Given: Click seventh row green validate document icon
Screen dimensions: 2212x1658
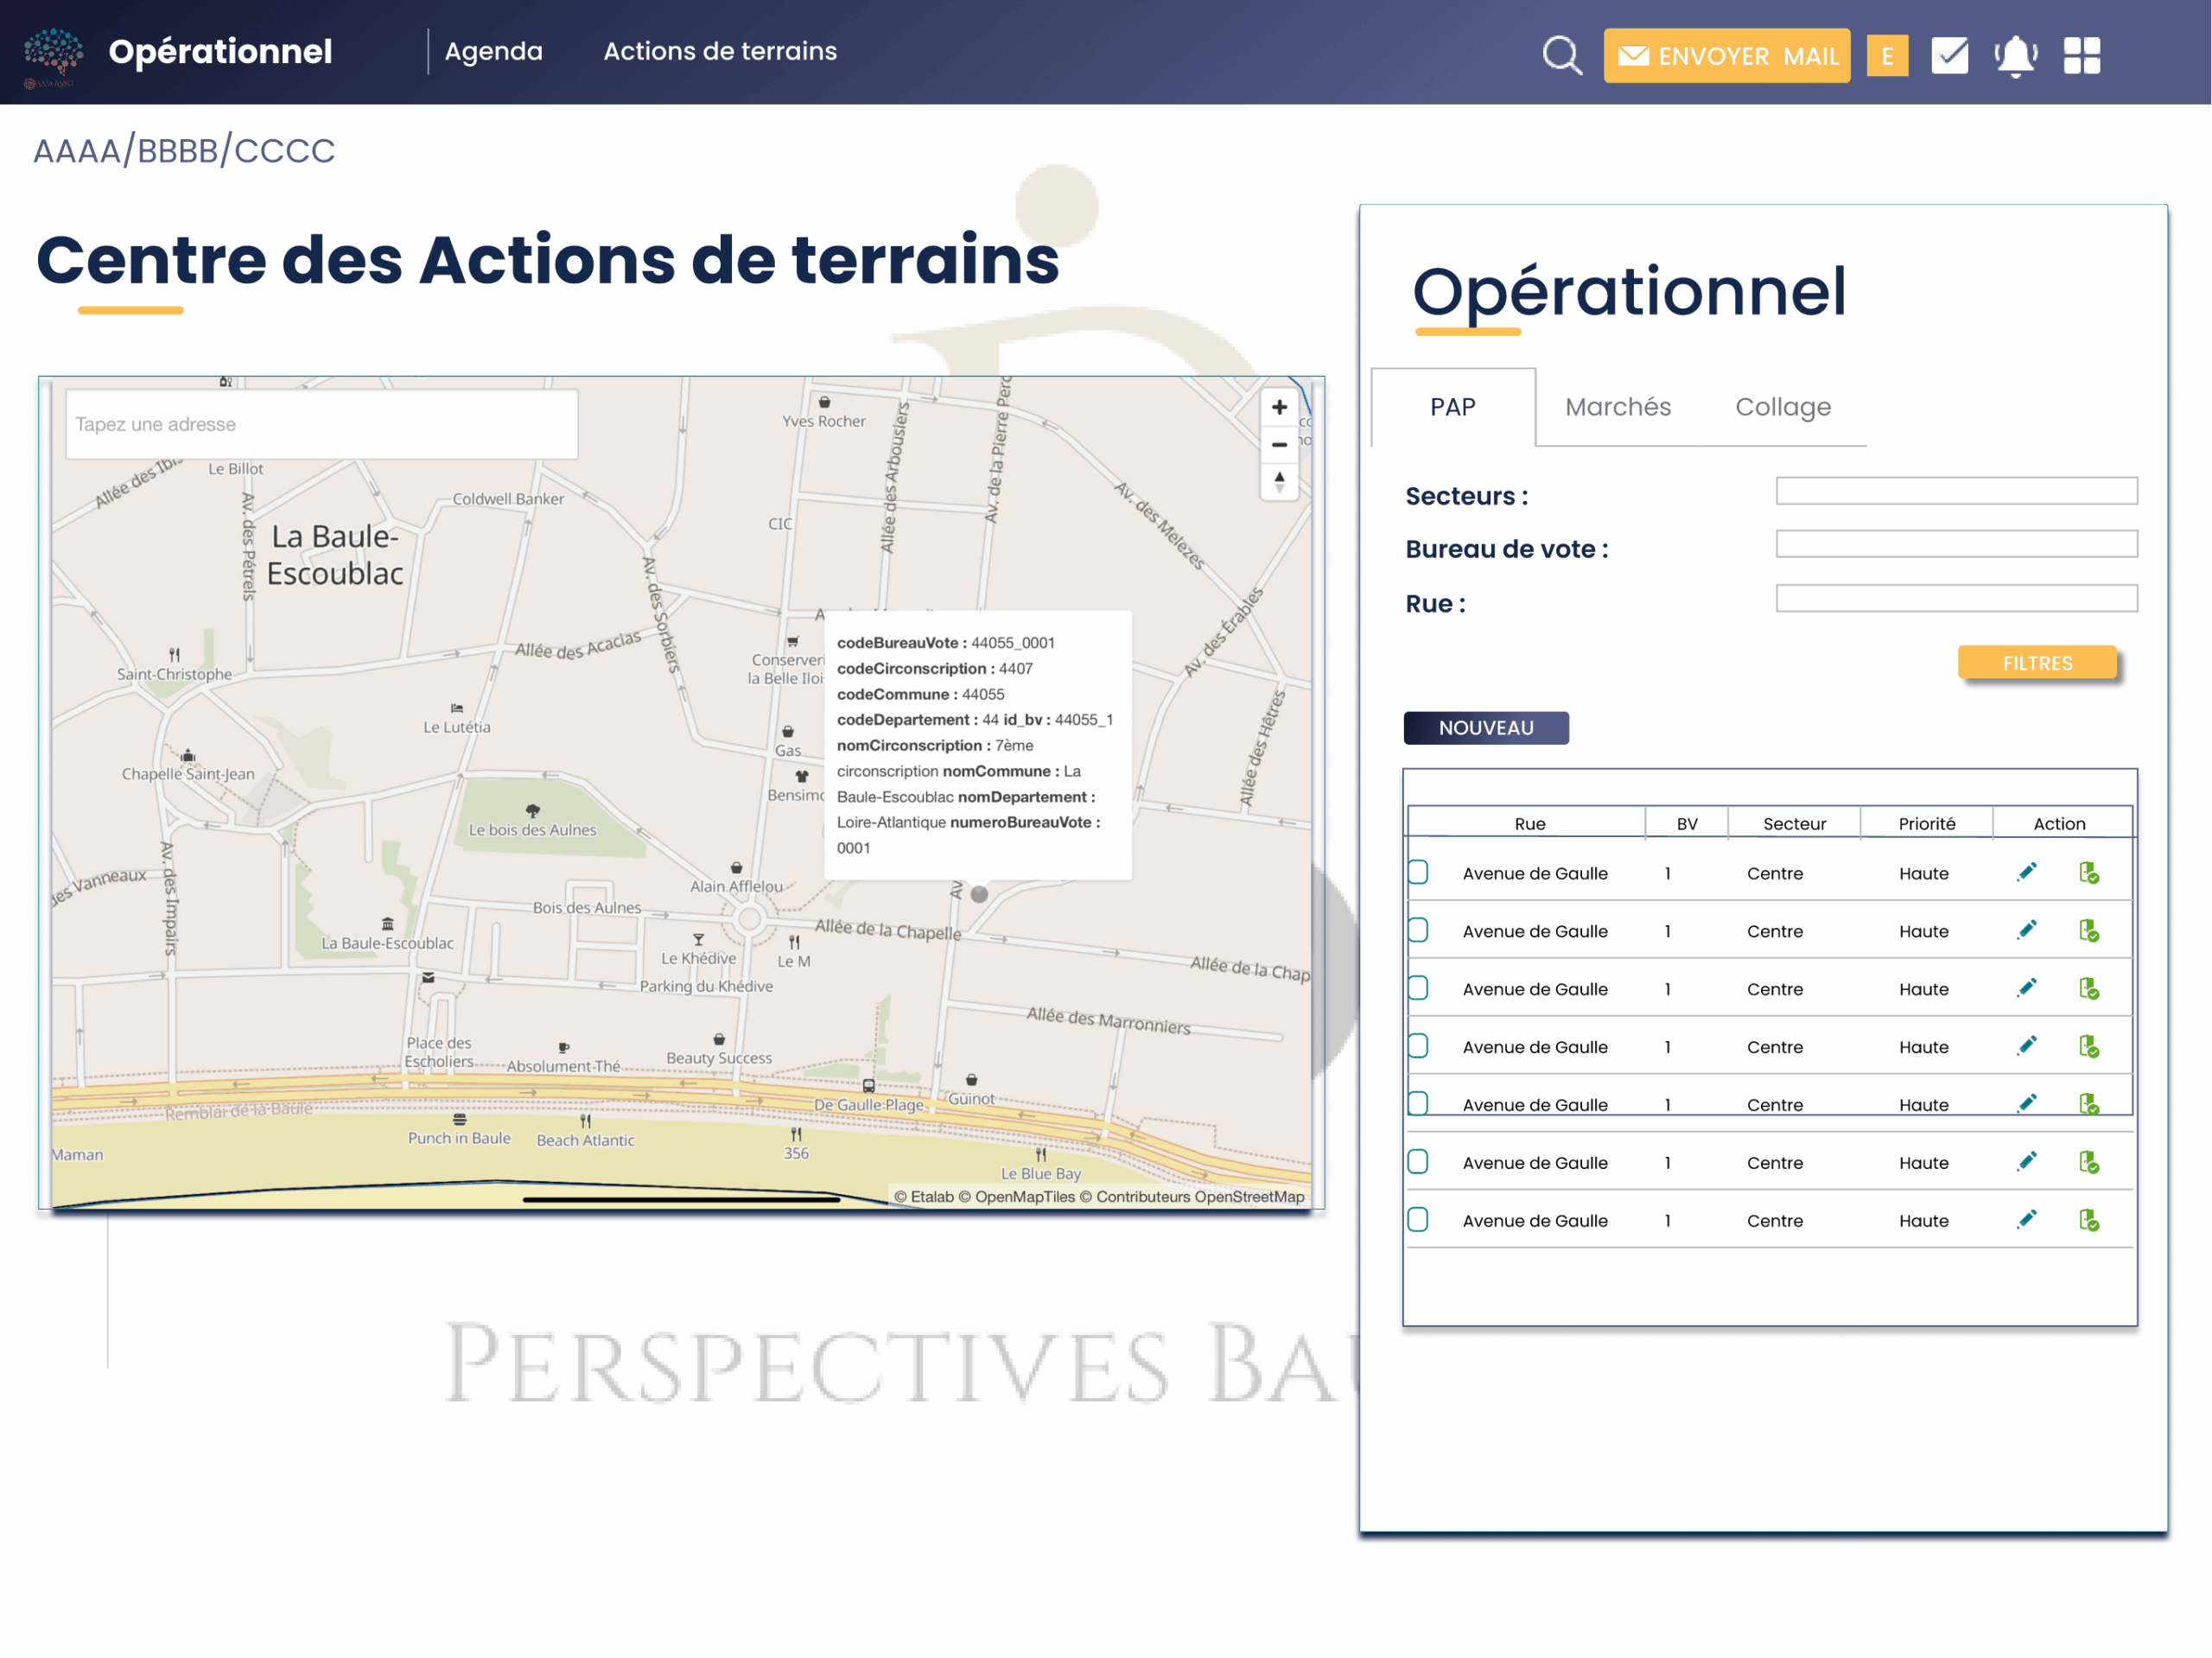Looking at the screenshot, I should tap(2089, 1221).
